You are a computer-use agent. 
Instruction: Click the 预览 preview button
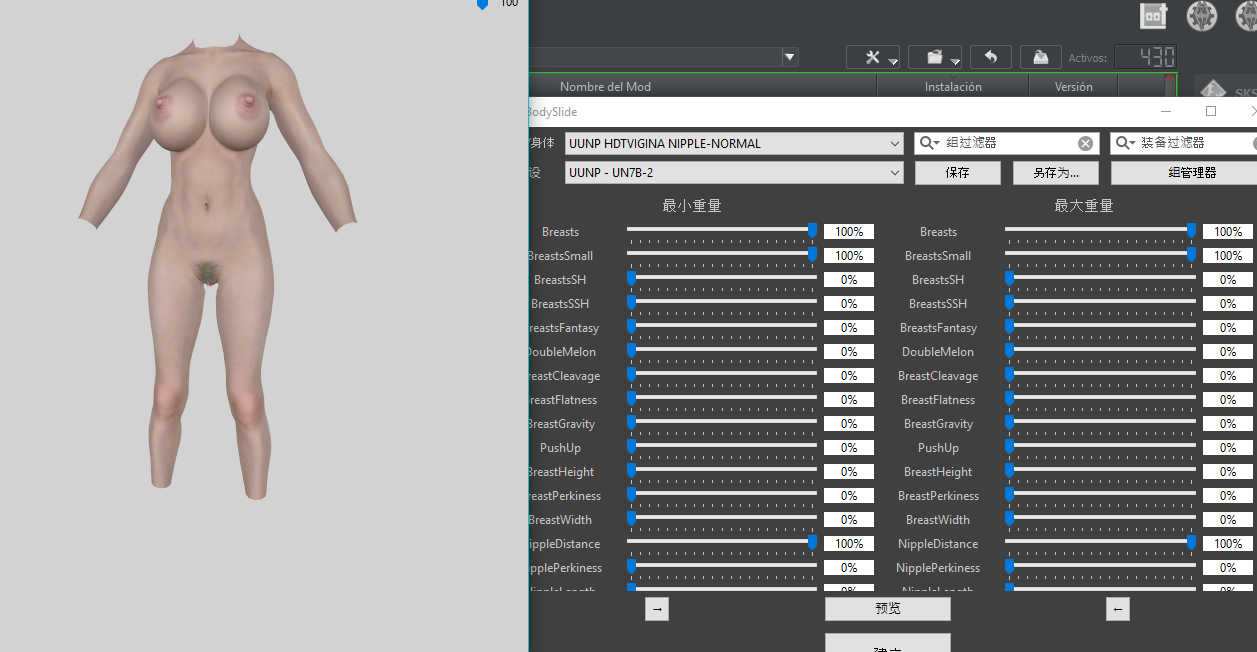click(x=887, y=608)
